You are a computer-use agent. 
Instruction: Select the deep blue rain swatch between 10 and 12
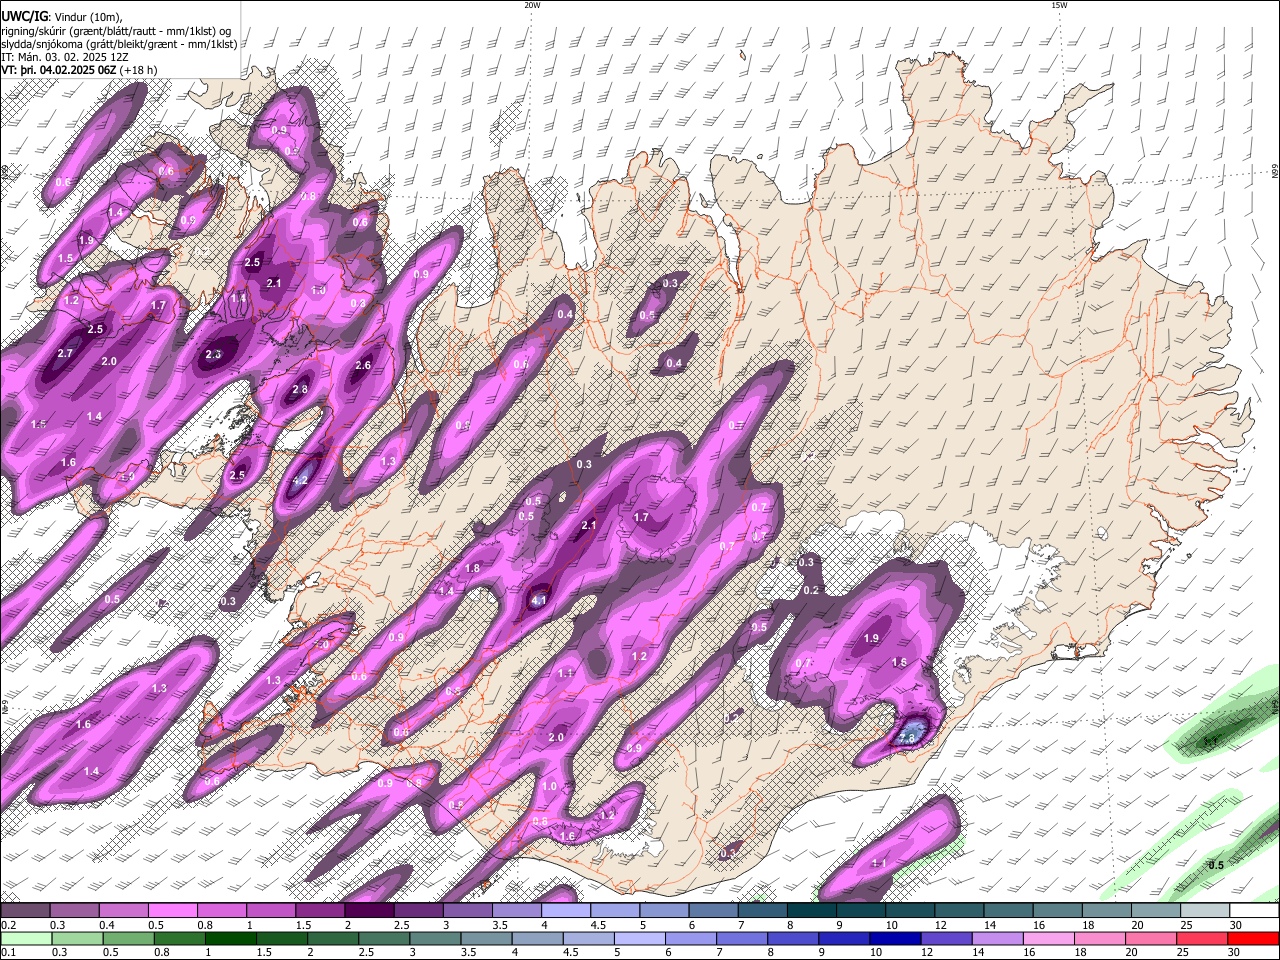pyautogui.click(x=896, y=939)
